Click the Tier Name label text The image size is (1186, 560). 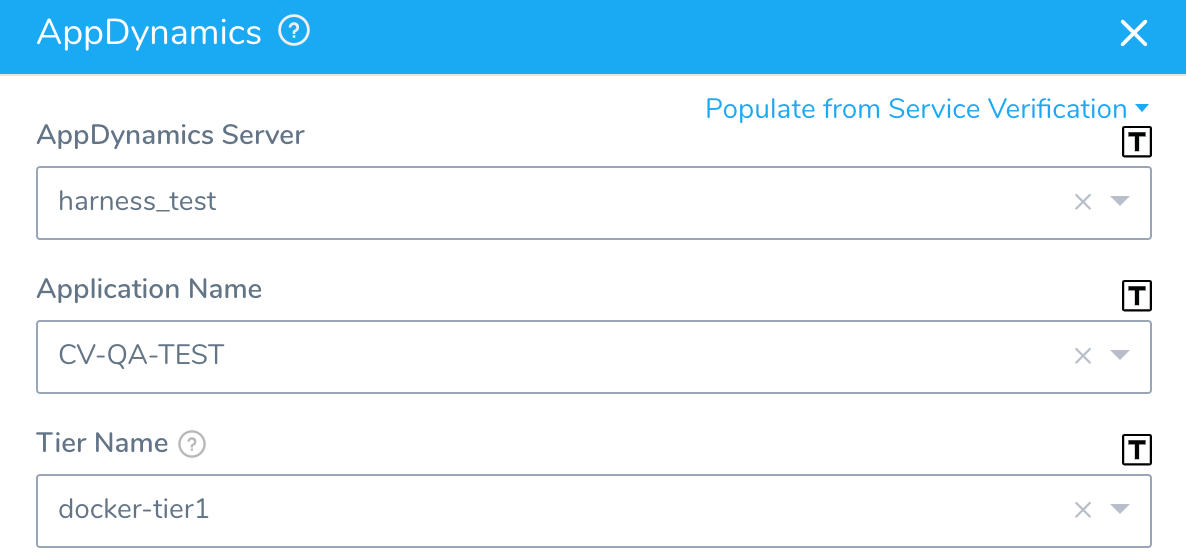click(102, 443)
